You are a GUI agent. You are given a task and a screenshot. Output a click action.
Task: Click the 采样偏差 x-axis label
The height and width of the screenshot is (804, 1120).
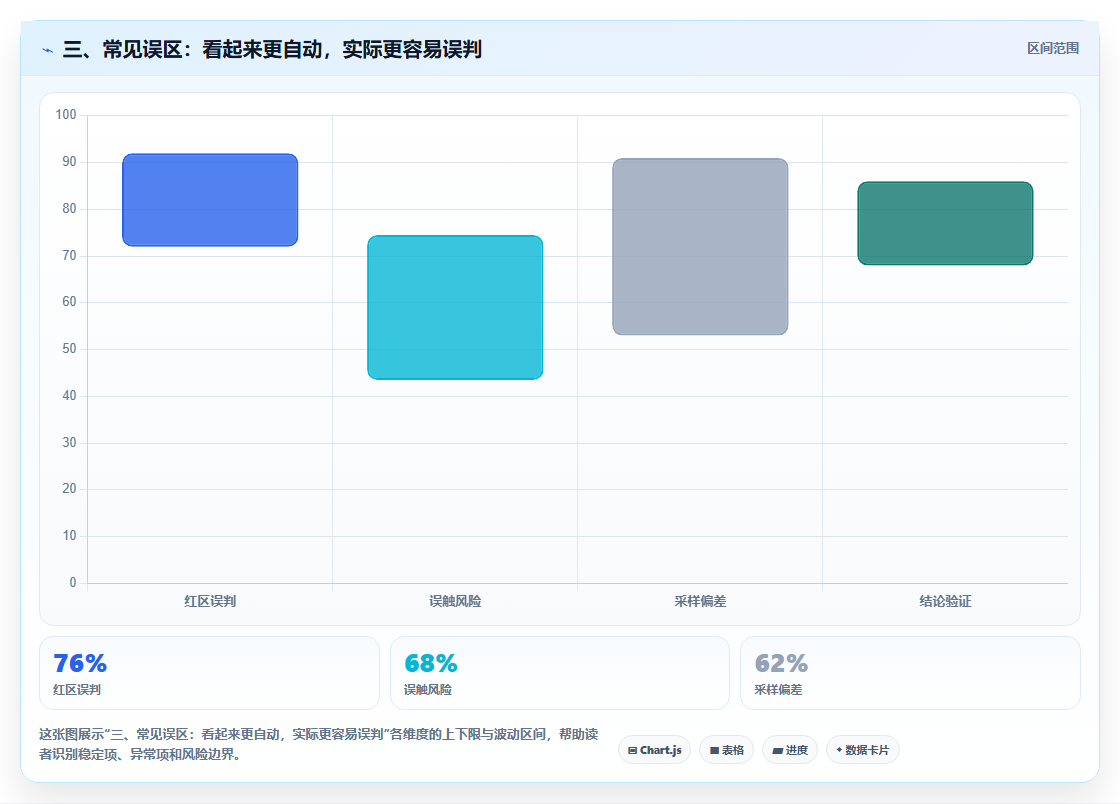tap(700, 601)
